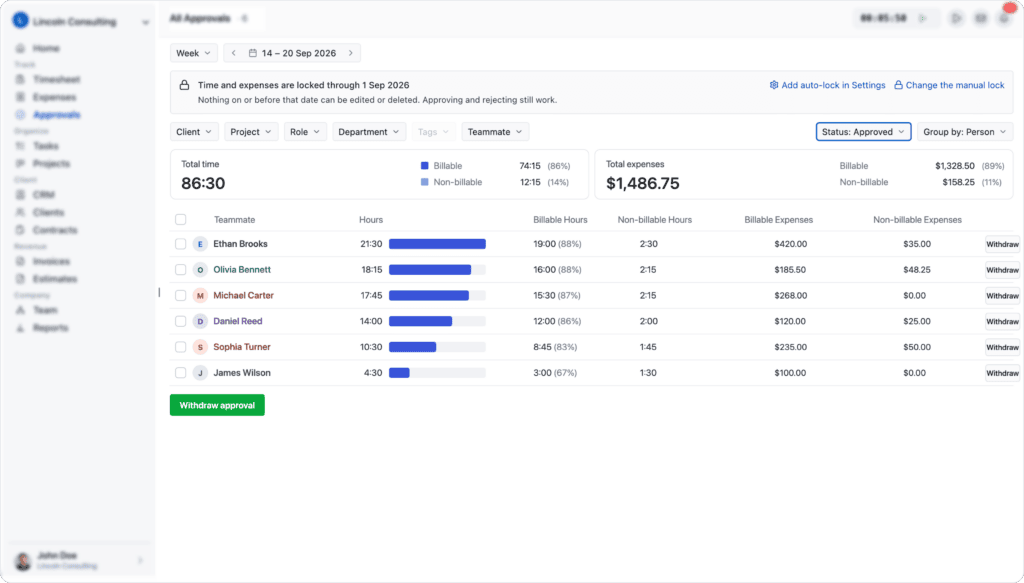
Task: Open the Project filter dropdown
Action: click(251, 132)
